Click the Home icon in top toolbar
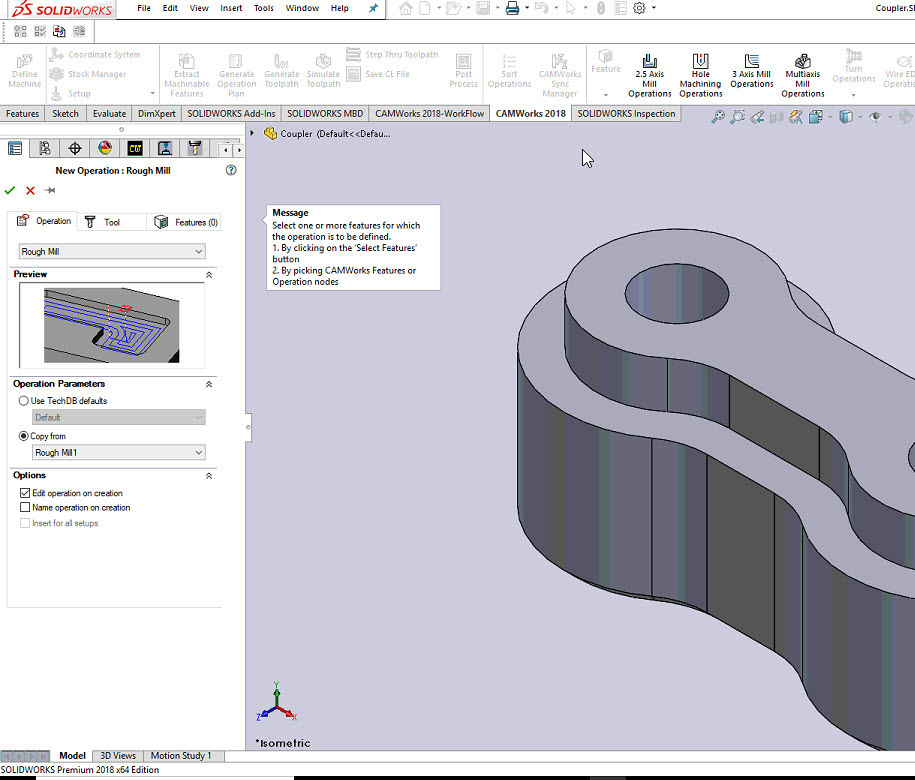 point(406,8)
